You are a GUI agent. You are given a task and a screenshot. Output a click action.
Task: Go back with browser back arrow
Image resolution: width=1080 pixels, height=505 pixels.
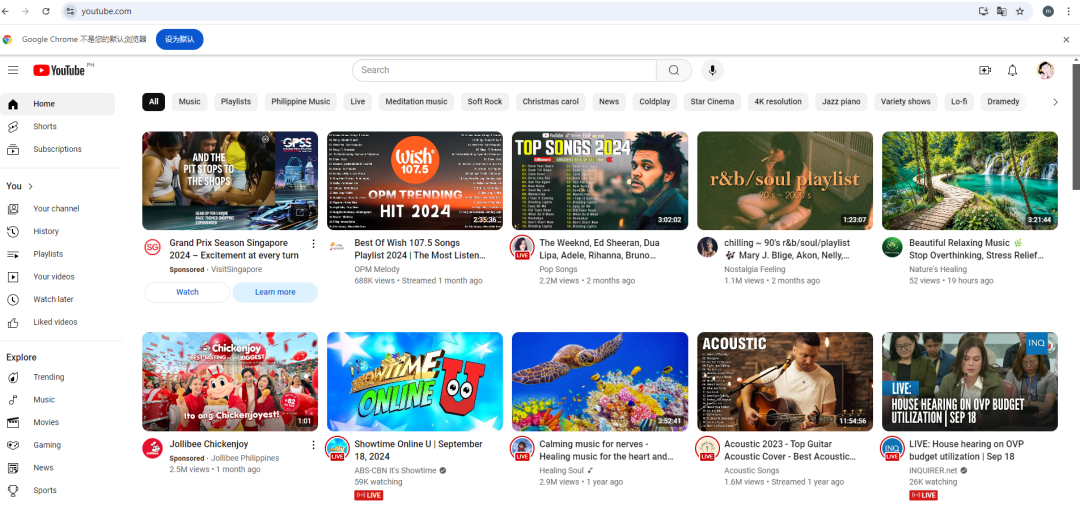point(6,11)
